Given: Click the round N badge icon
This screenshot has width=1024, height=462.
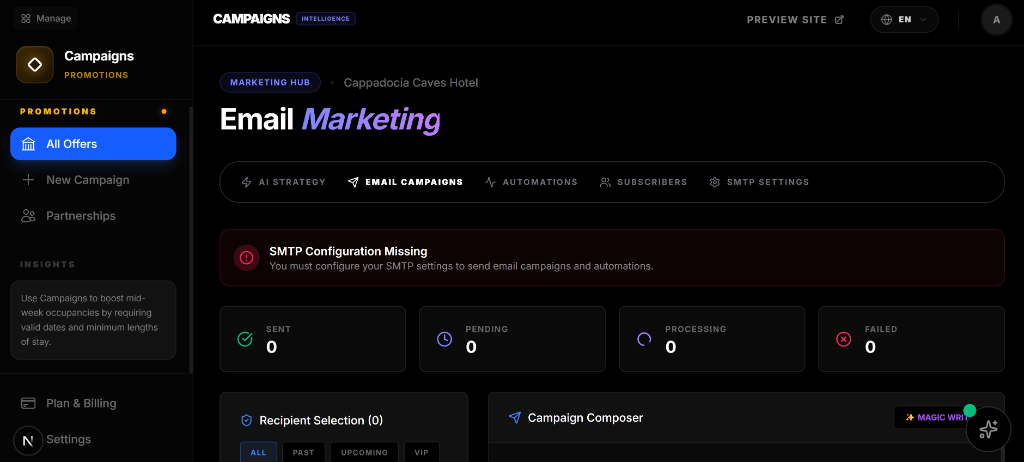Looking at the screenshot, I should (x=27, y=441).
